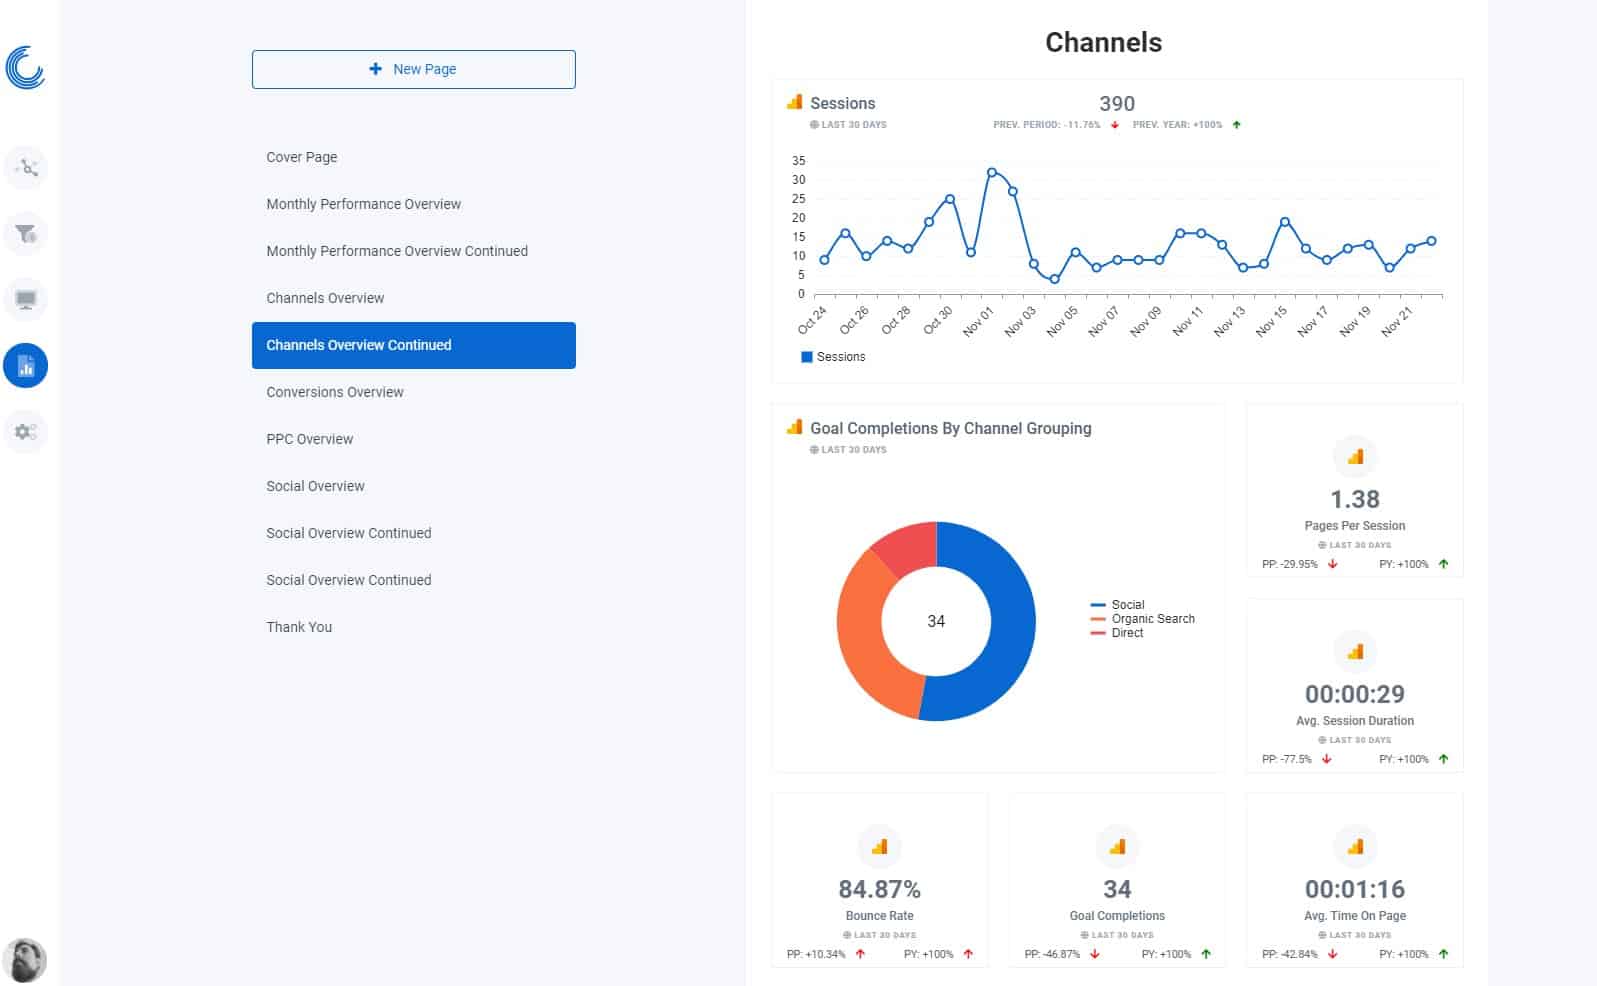Screen dimensions: 1597x986
Task: Open the funnel filter sidebar icon
Action: coord(26,234)
